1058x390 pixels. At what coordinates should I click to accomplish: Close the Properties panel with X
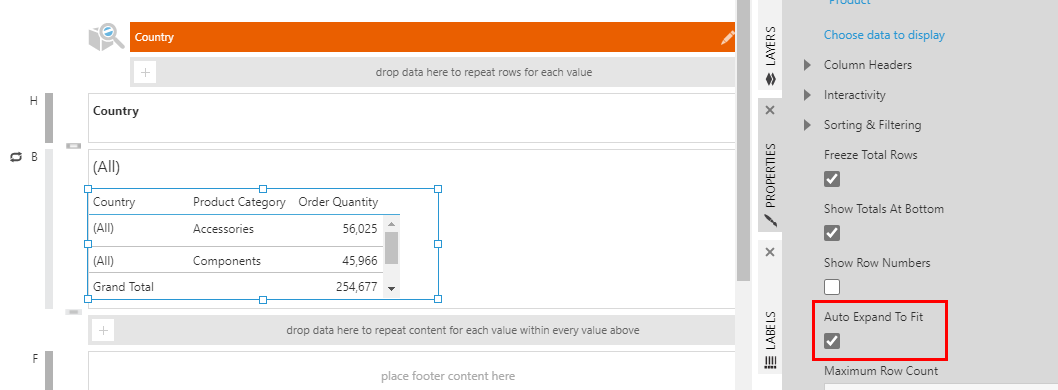point(771,109)
